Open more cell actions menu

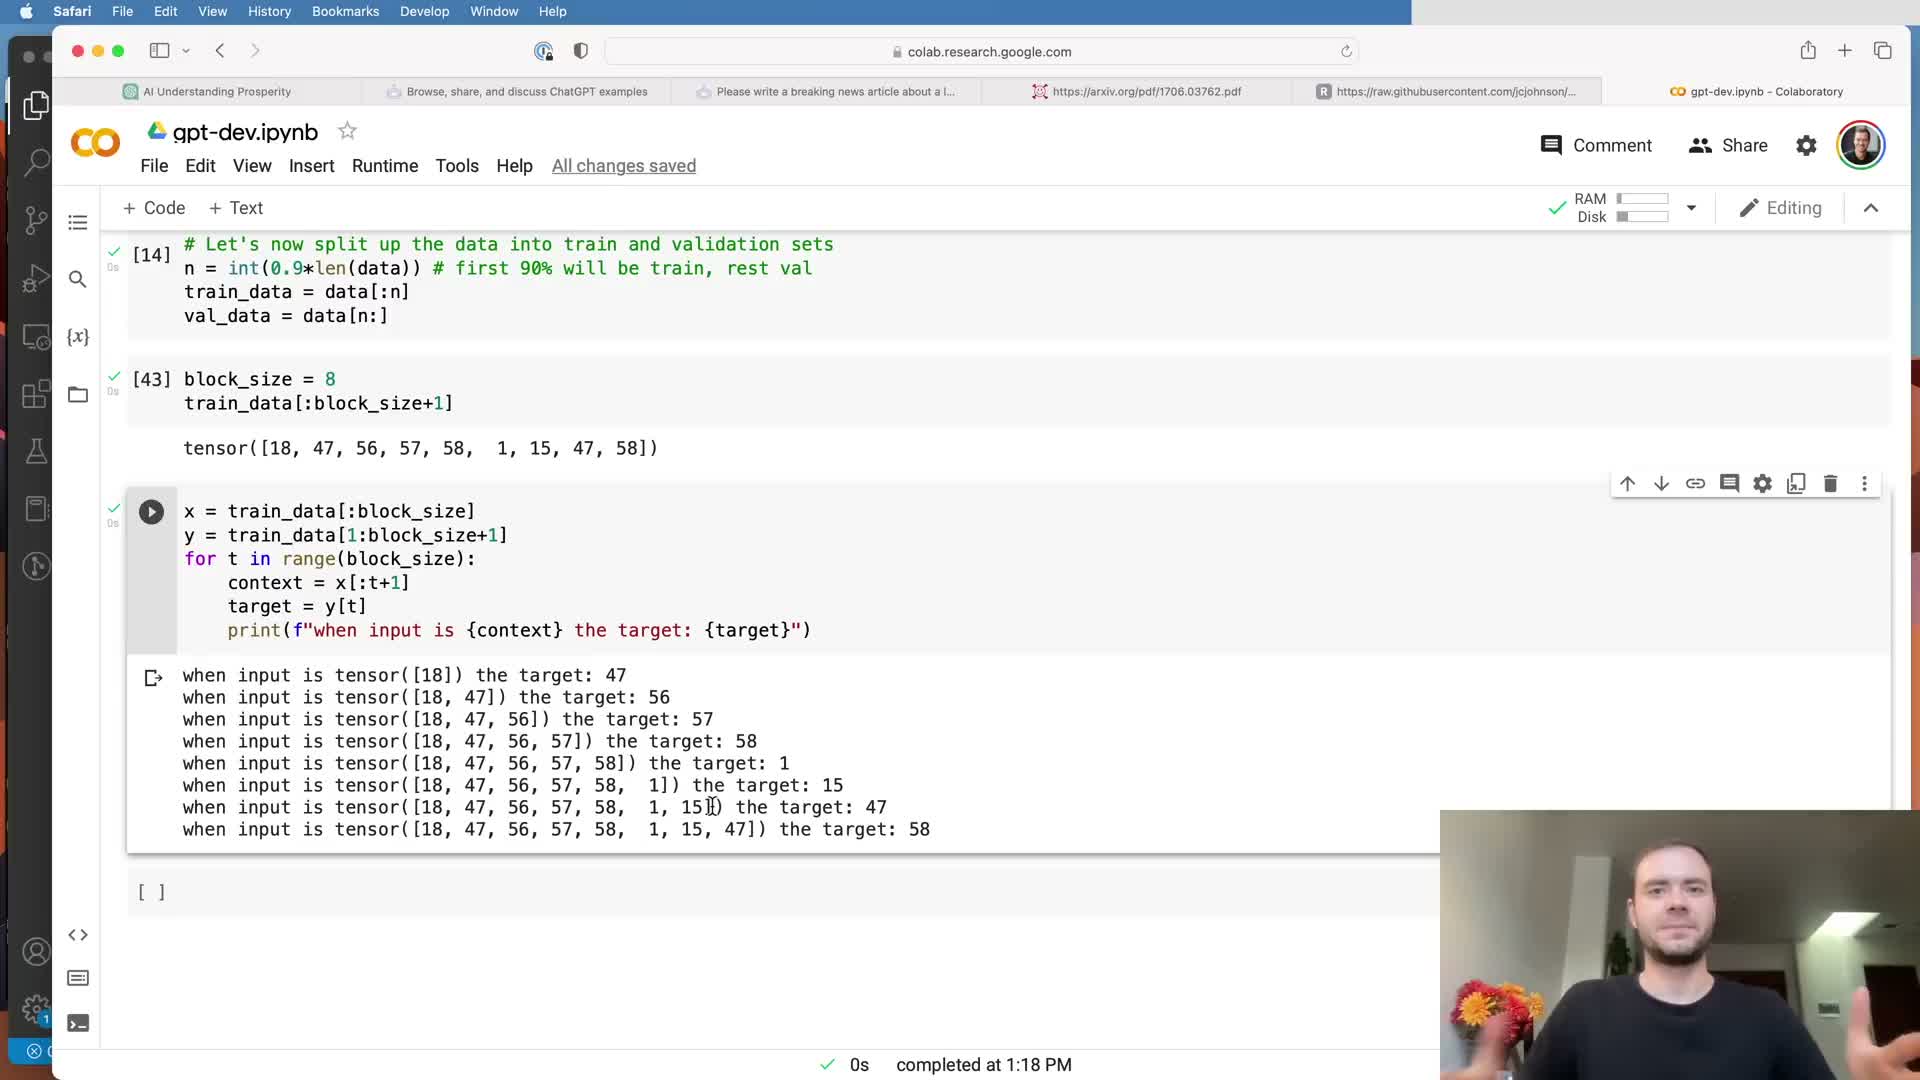[1864, 484]
